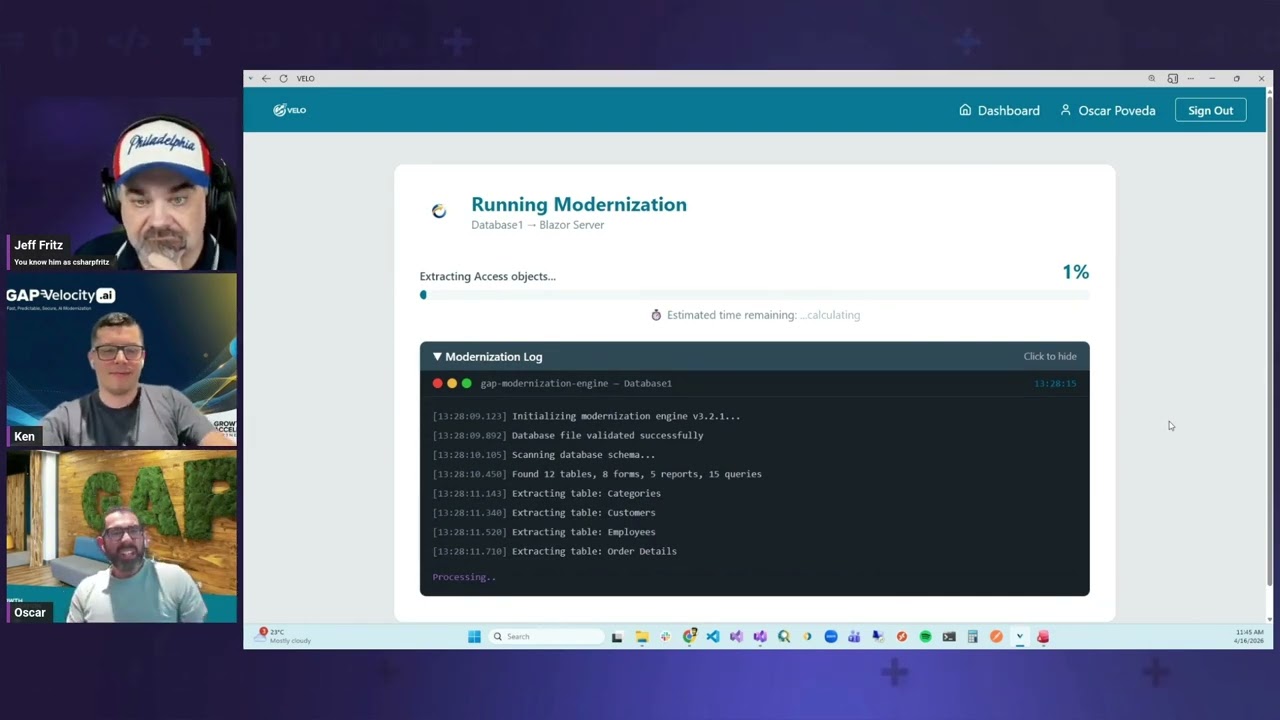Select log line 'Extracting table: Order Details'
The width and height of the screenshot is (1280, 720).
pyautogui.click(x=555, y=551)
